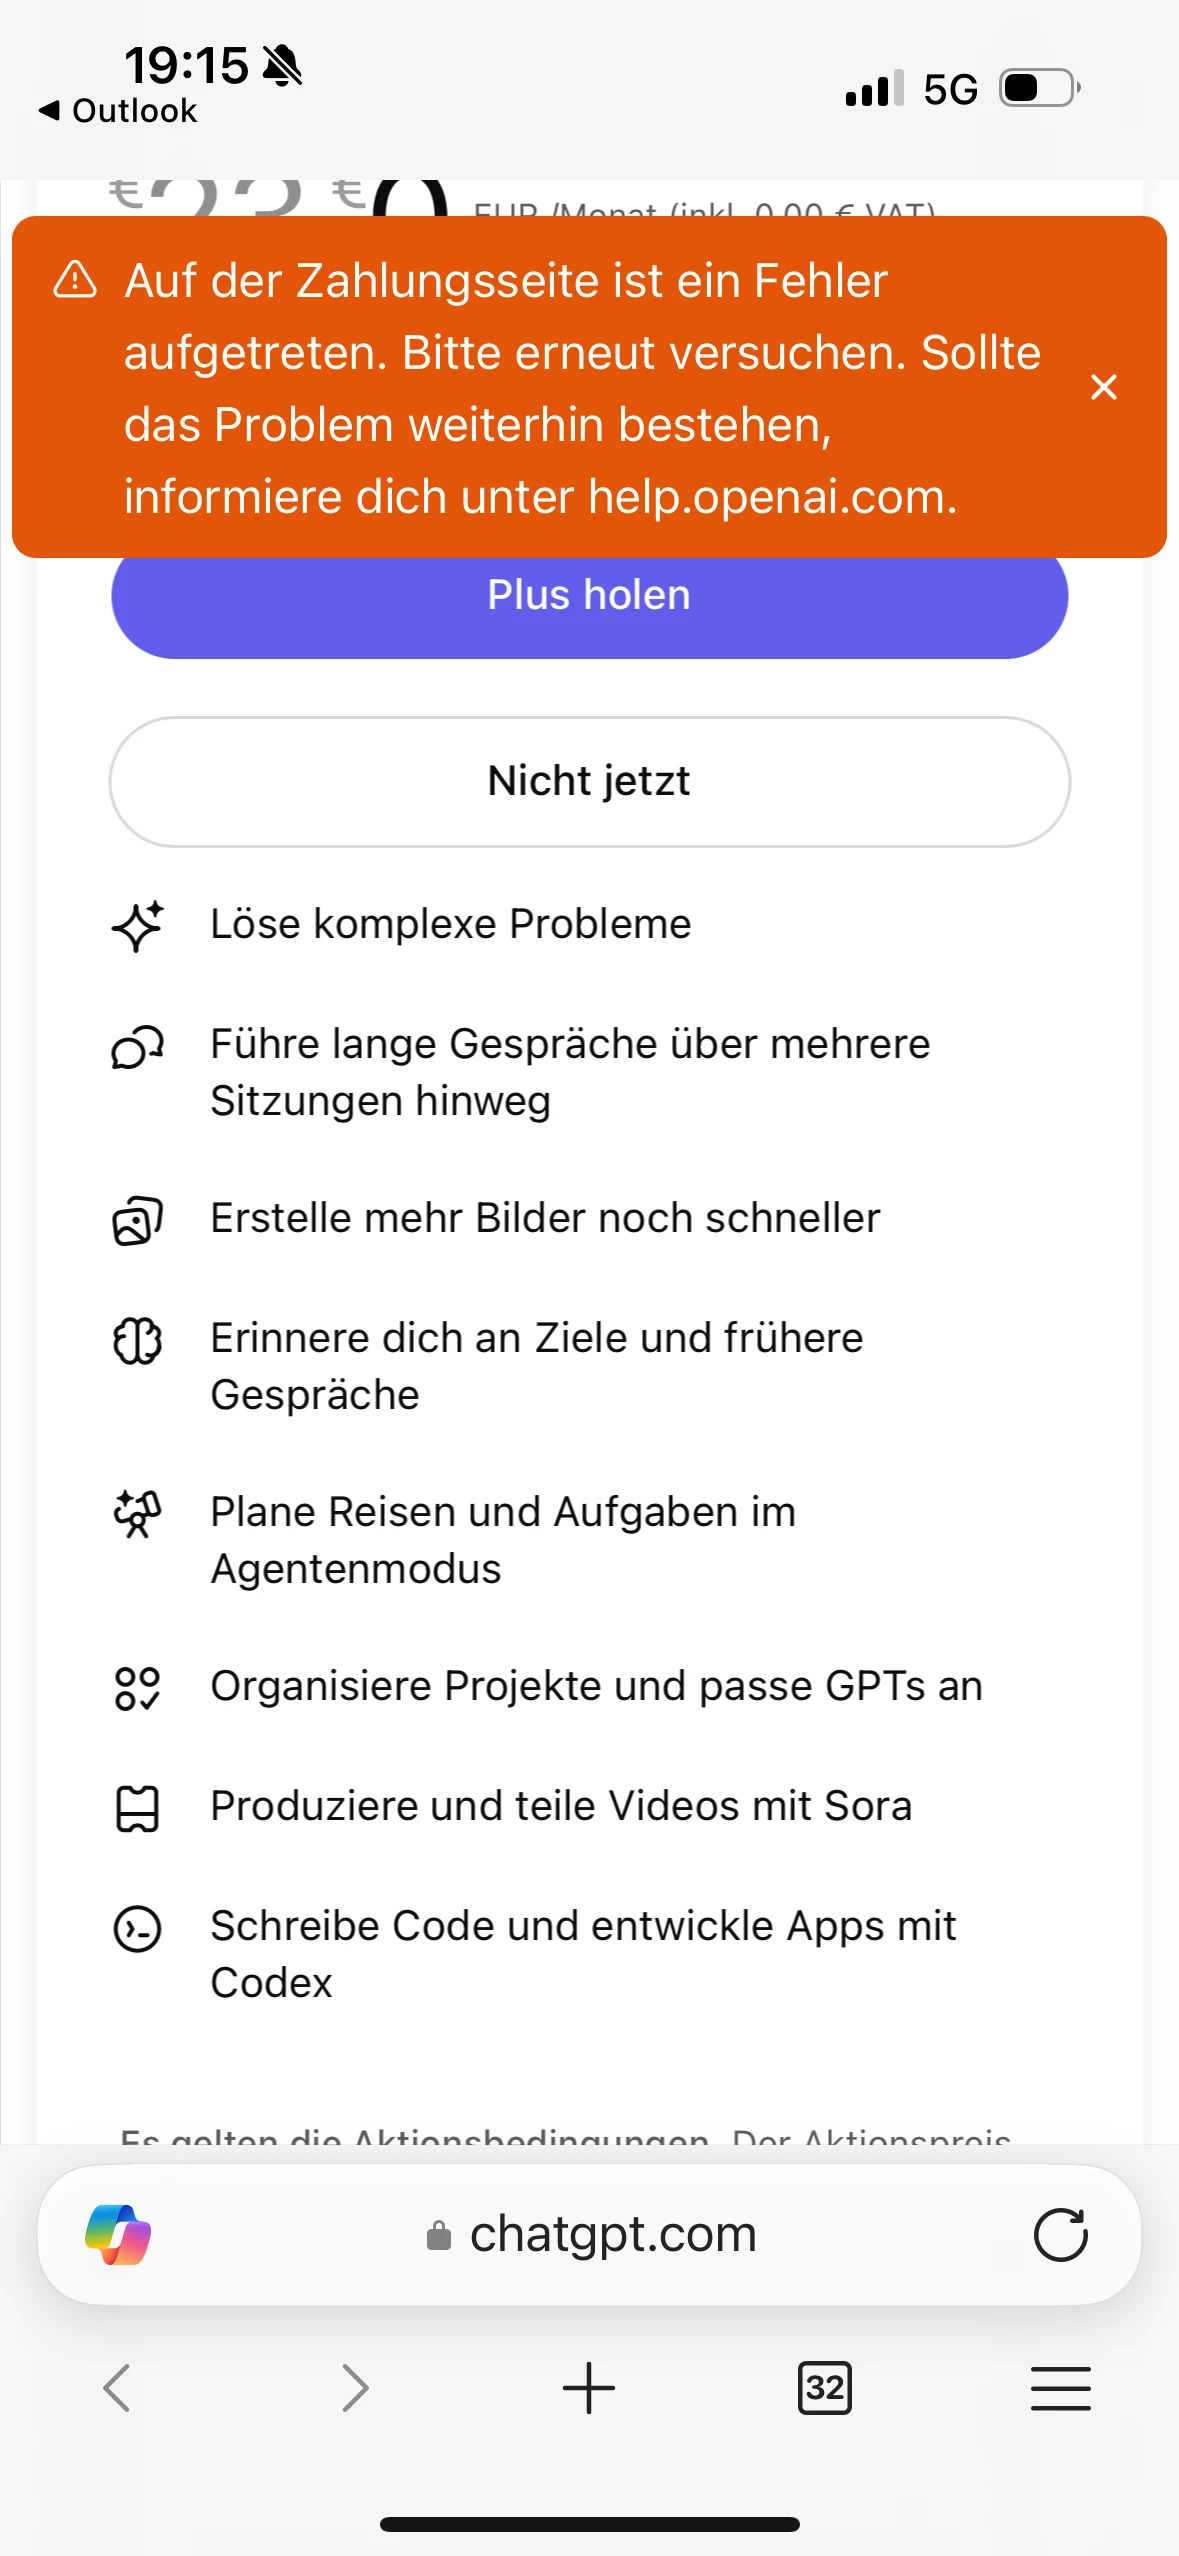Tap the Codex terminal icon
1179x2556 pixels.
pyautogui.click(x=137, y=1928)
